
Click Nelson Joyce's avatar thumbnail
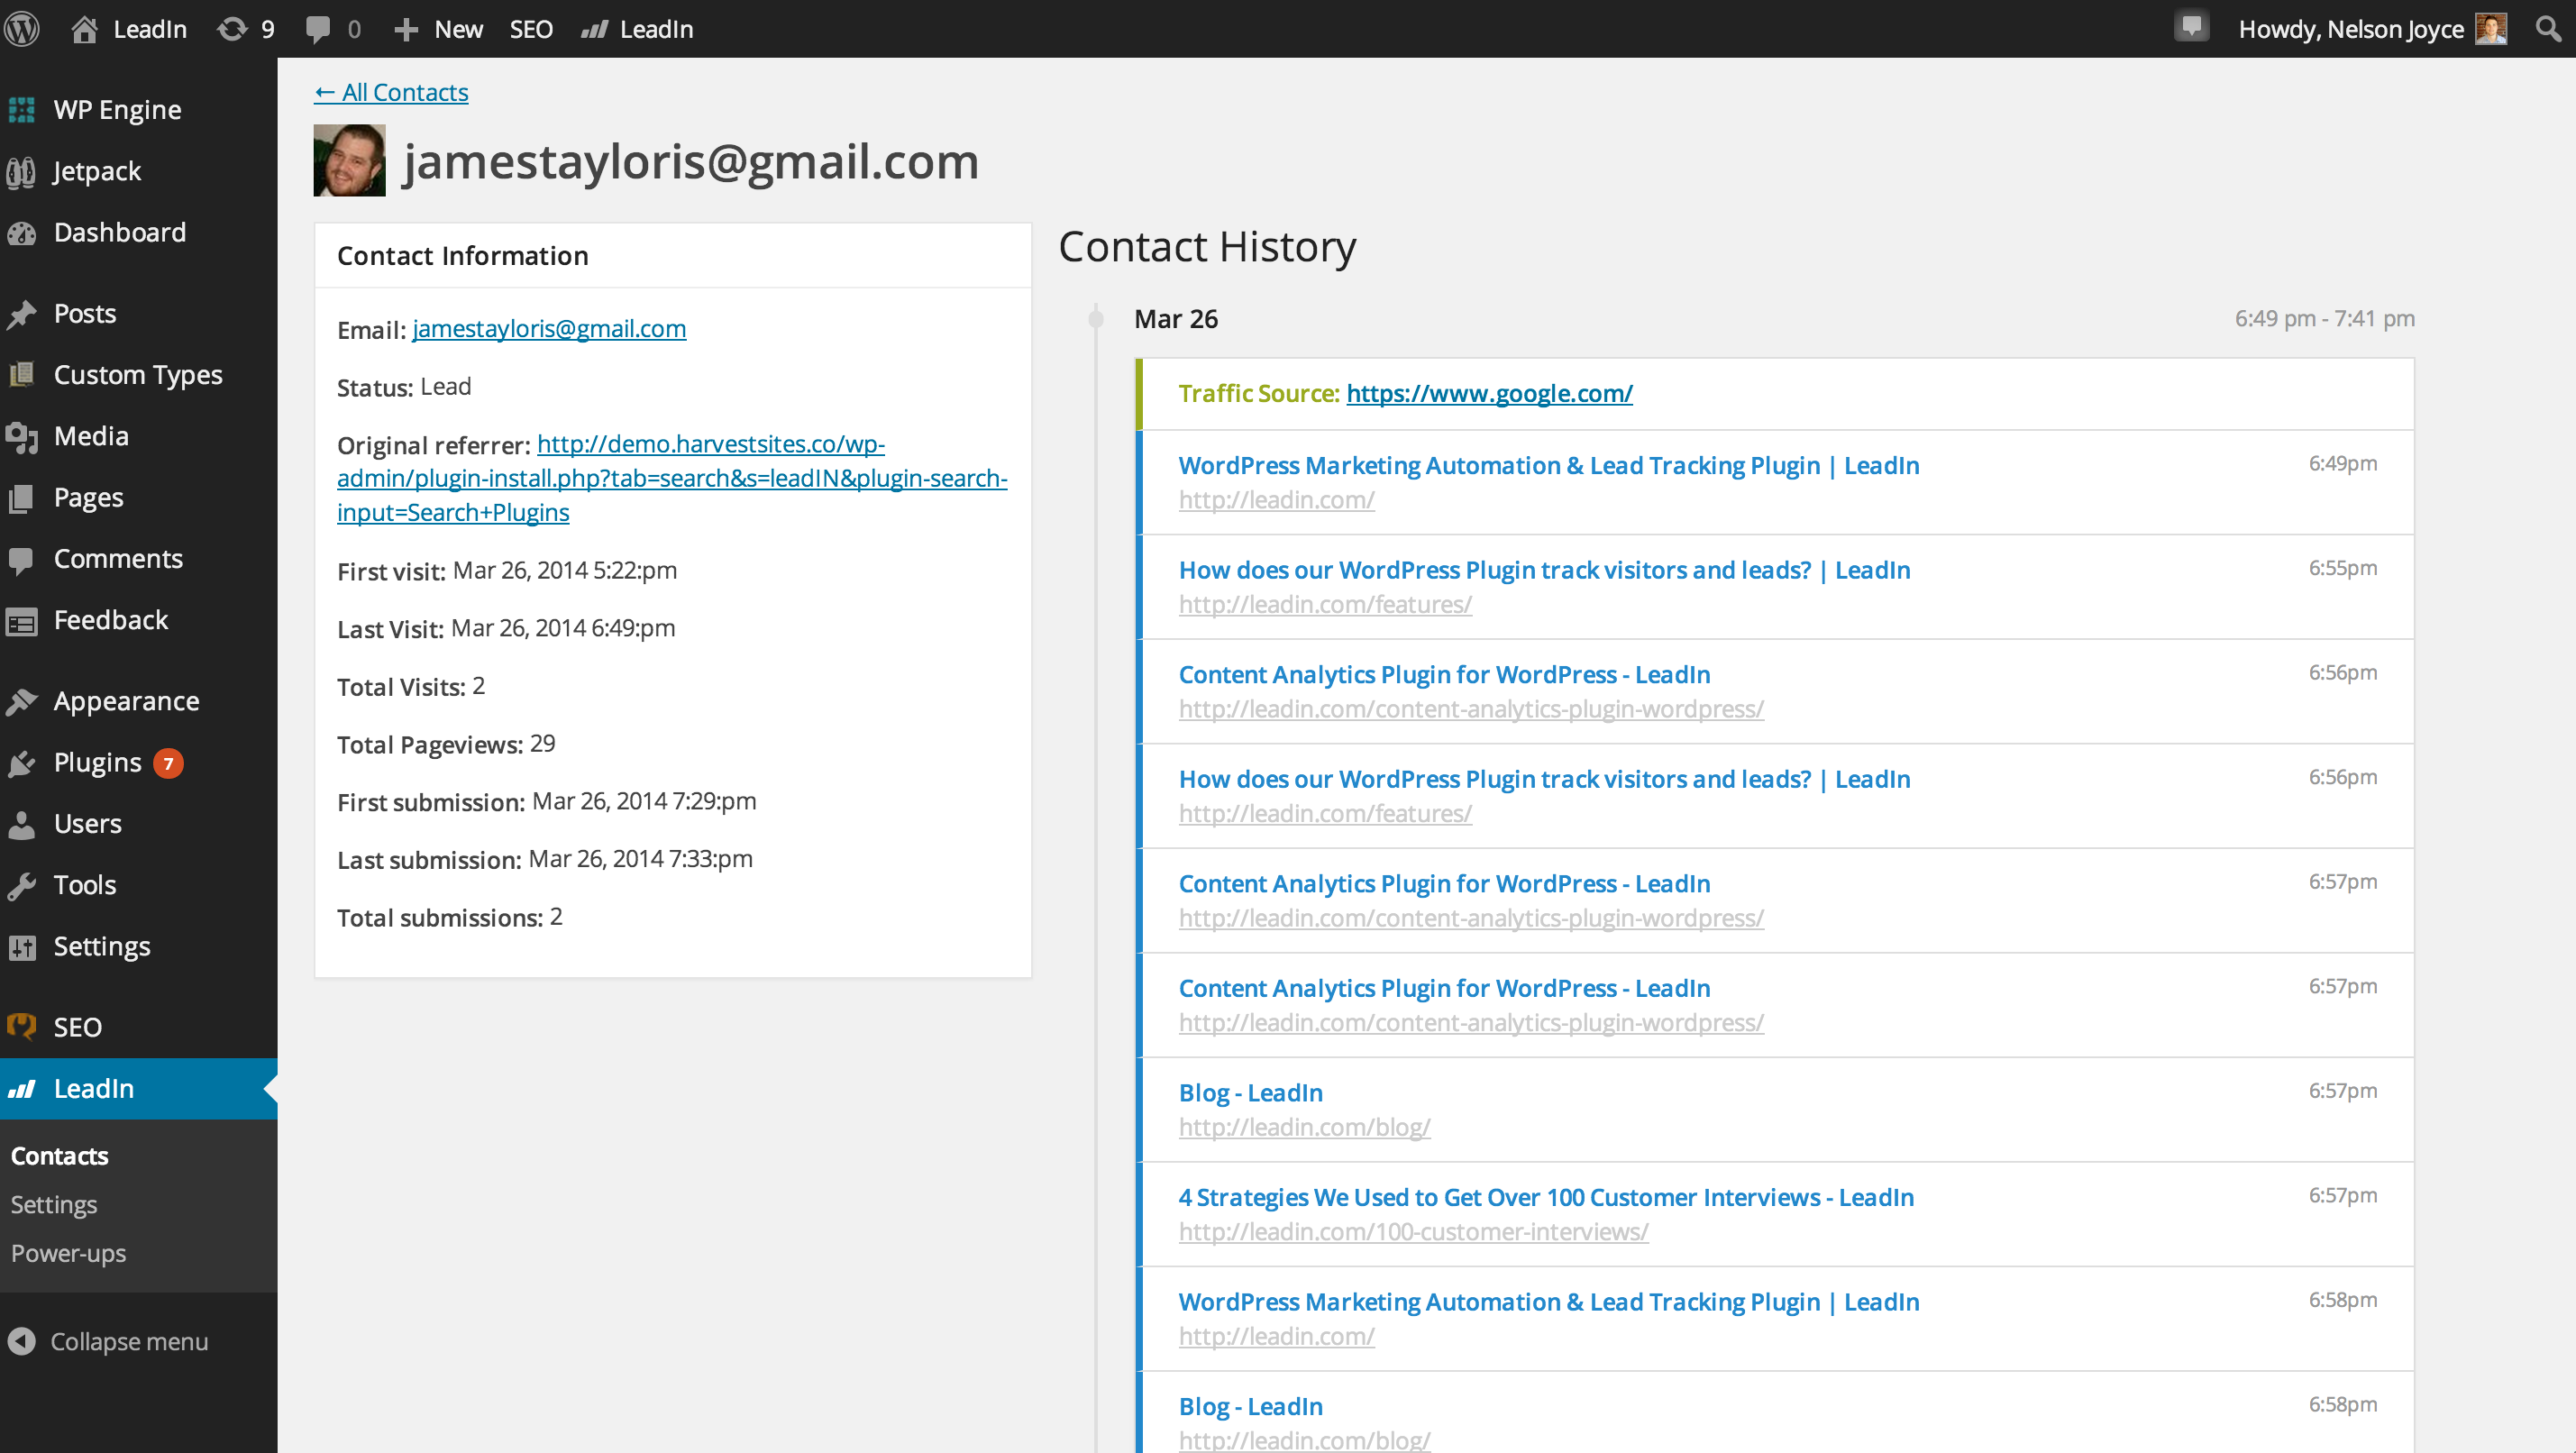pyautogui.click(x=2491, y=28)
